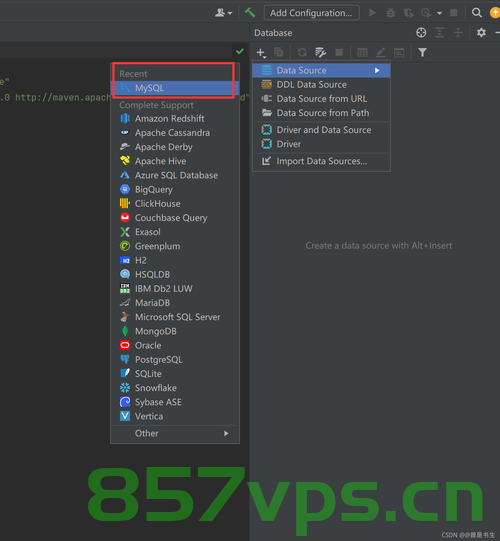Image resolution: width=500 pixels, height=541 pixels.
Task: Click the Edit pencil icon in the Database toolbar
Action: pyautogui.click(x=381, y=52)
